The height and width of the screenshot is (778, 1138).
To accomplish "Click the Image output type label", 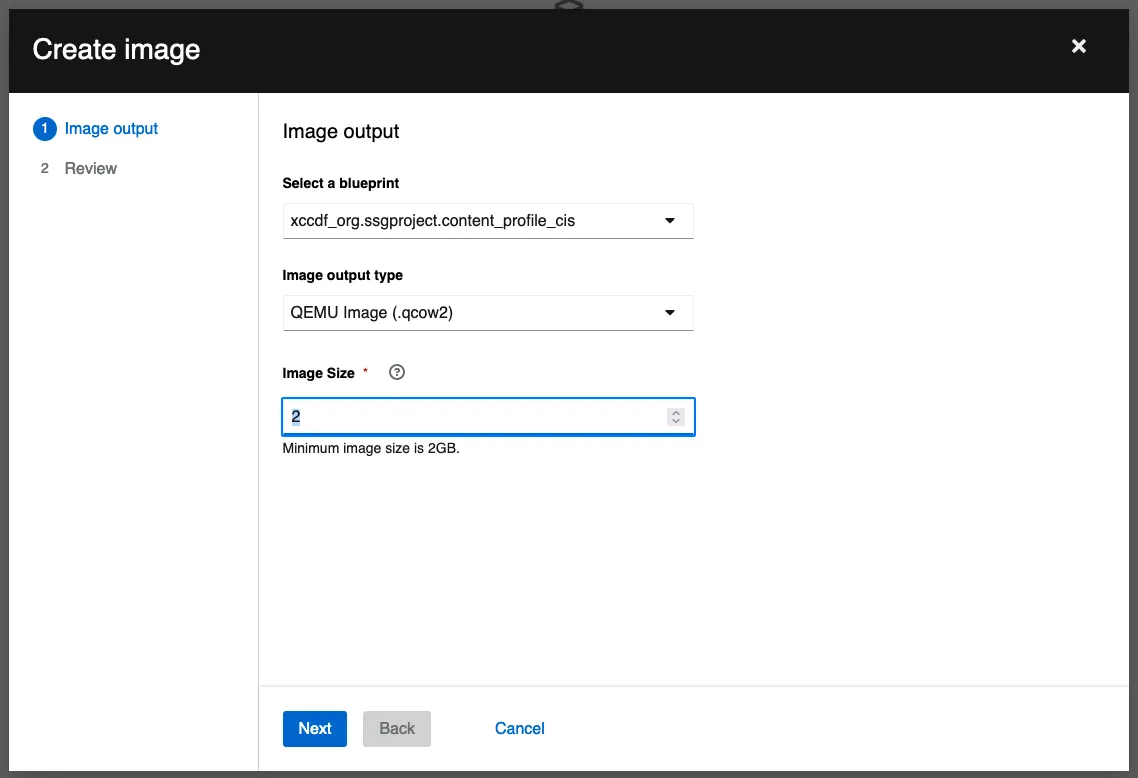I will (343, 275).
